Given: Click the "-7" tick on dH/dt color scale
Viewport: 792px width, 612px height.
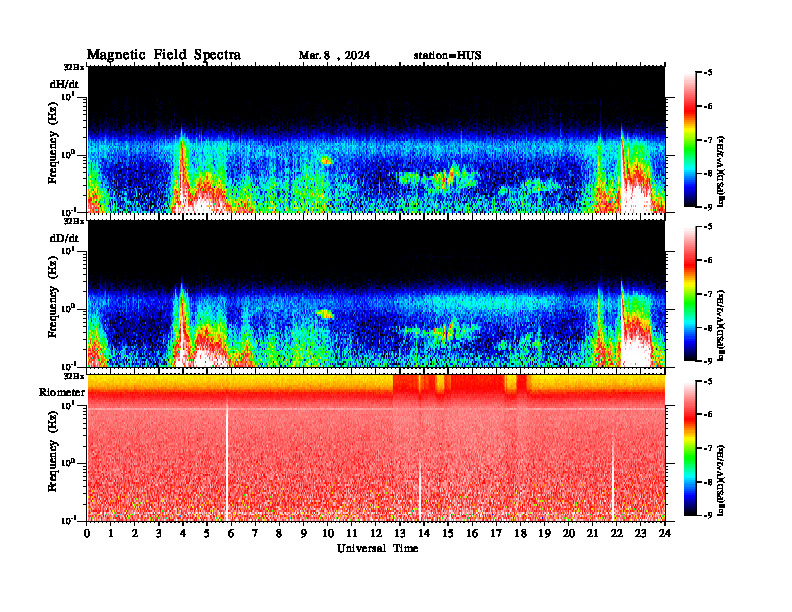Looking at the screenshot, I should coord(708,140).
